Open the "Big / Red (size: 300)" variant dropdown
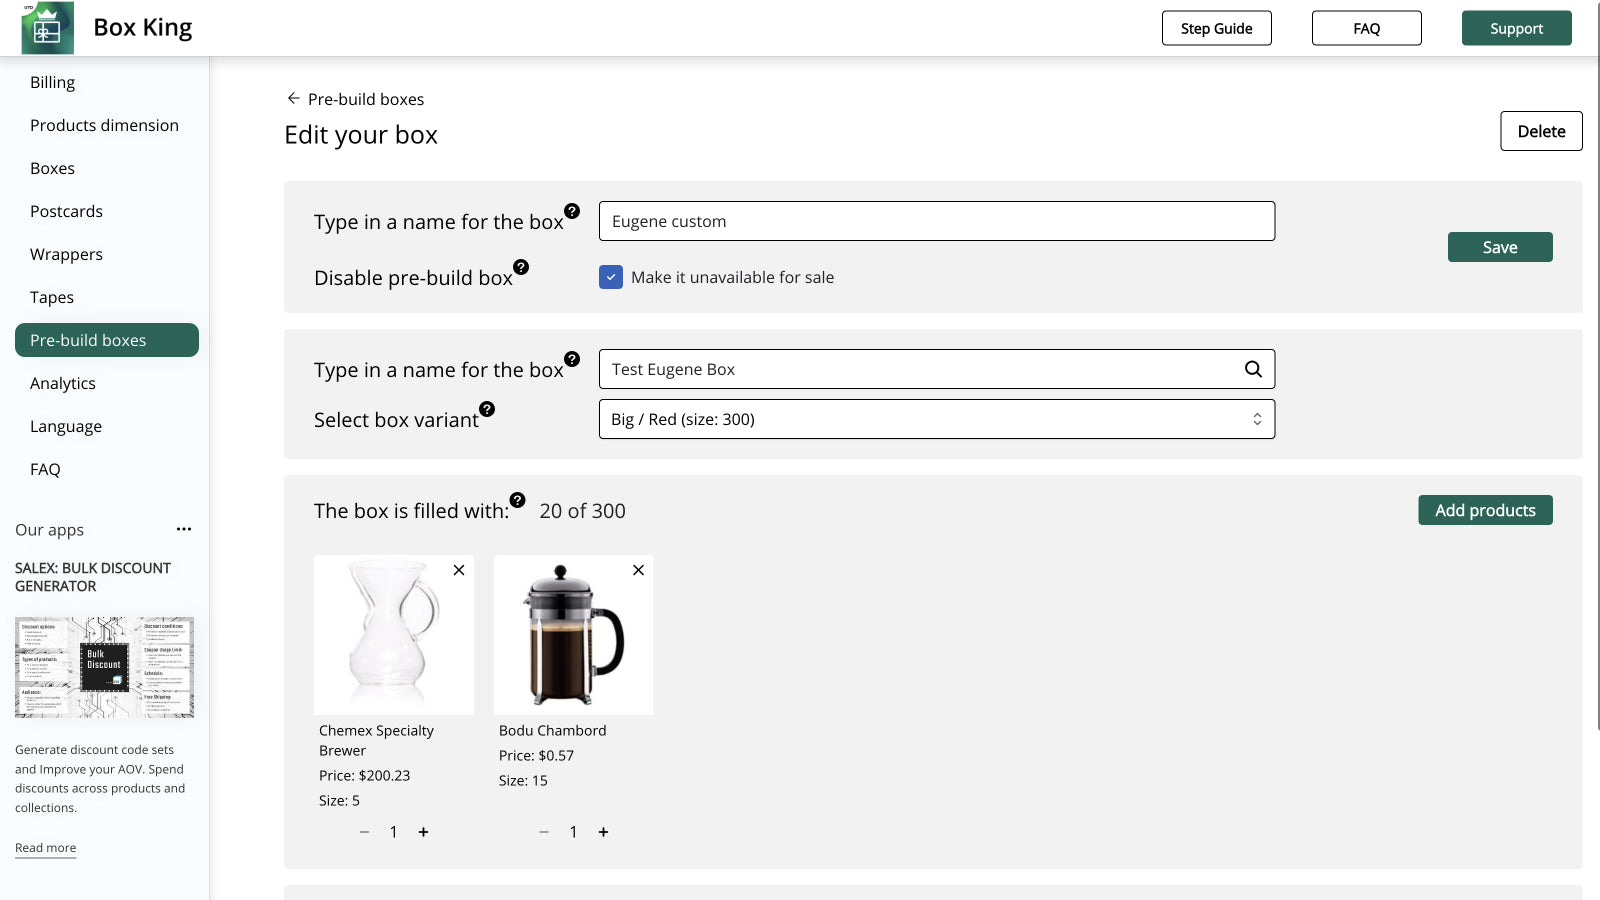This screenshot has height=900, width=1600. pyautogui.click(x=936, y=419)
